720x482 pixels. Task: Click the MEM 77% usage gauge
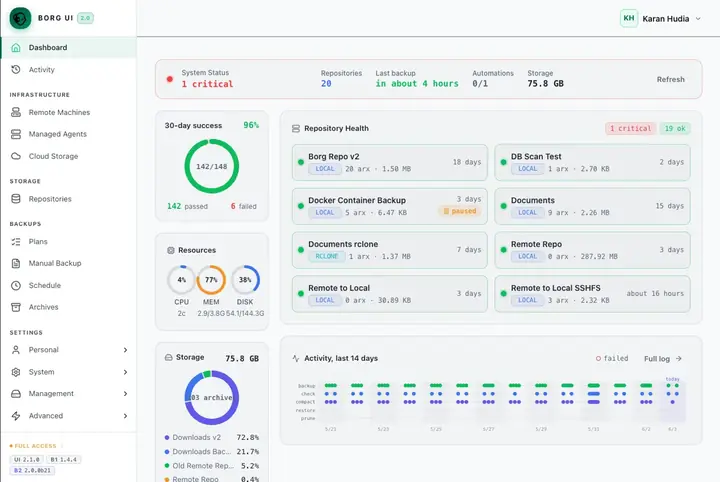(211, 280)
